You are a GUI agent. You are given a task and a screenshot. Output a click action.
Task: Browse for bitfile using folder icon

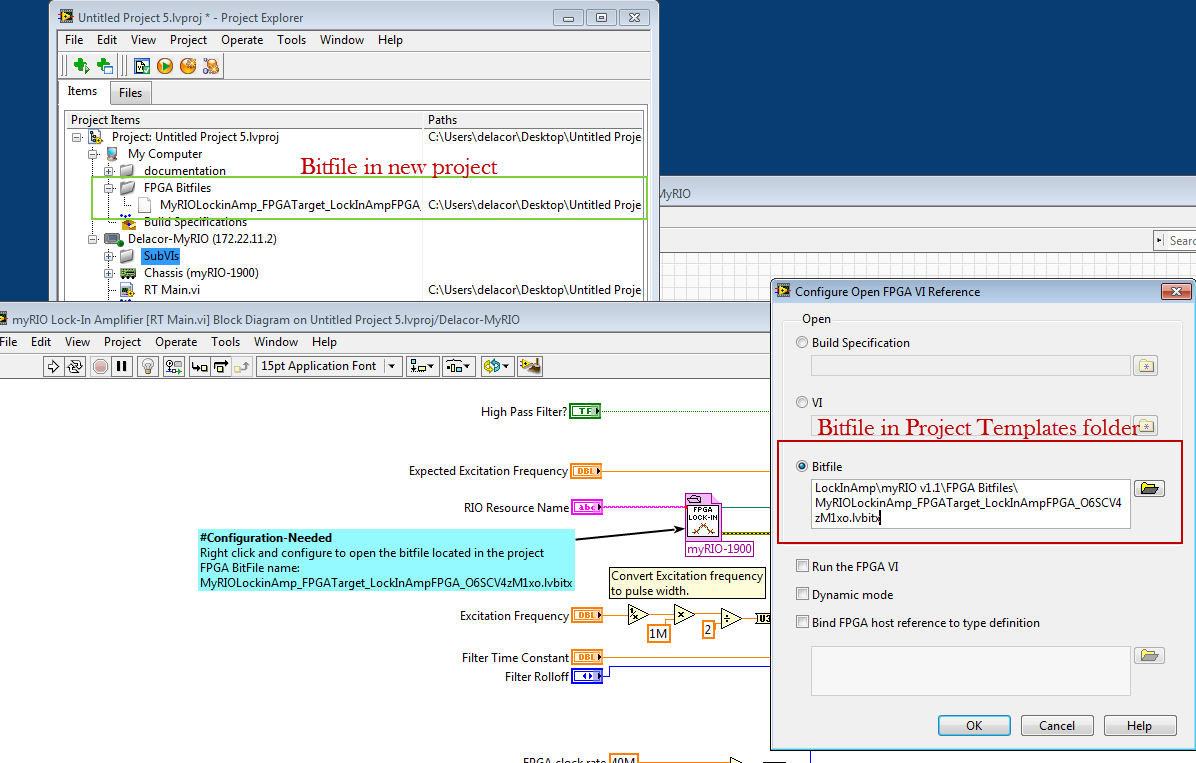(x=1148, y=489)
